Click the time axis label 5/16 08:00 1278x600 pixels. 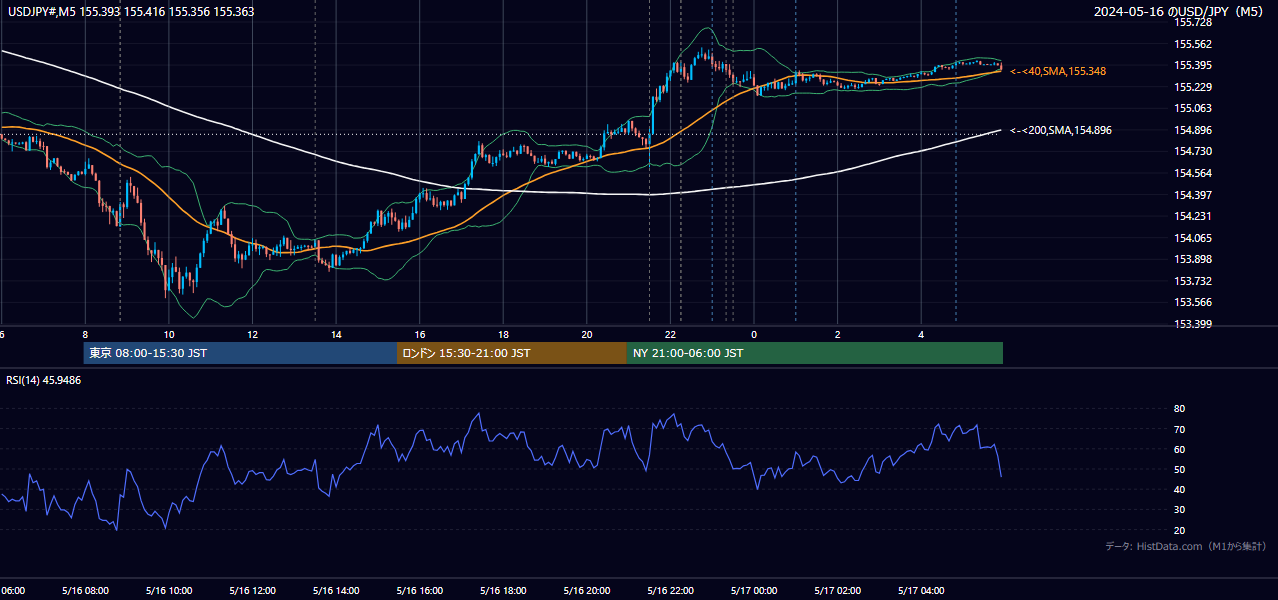coord(85,591)
